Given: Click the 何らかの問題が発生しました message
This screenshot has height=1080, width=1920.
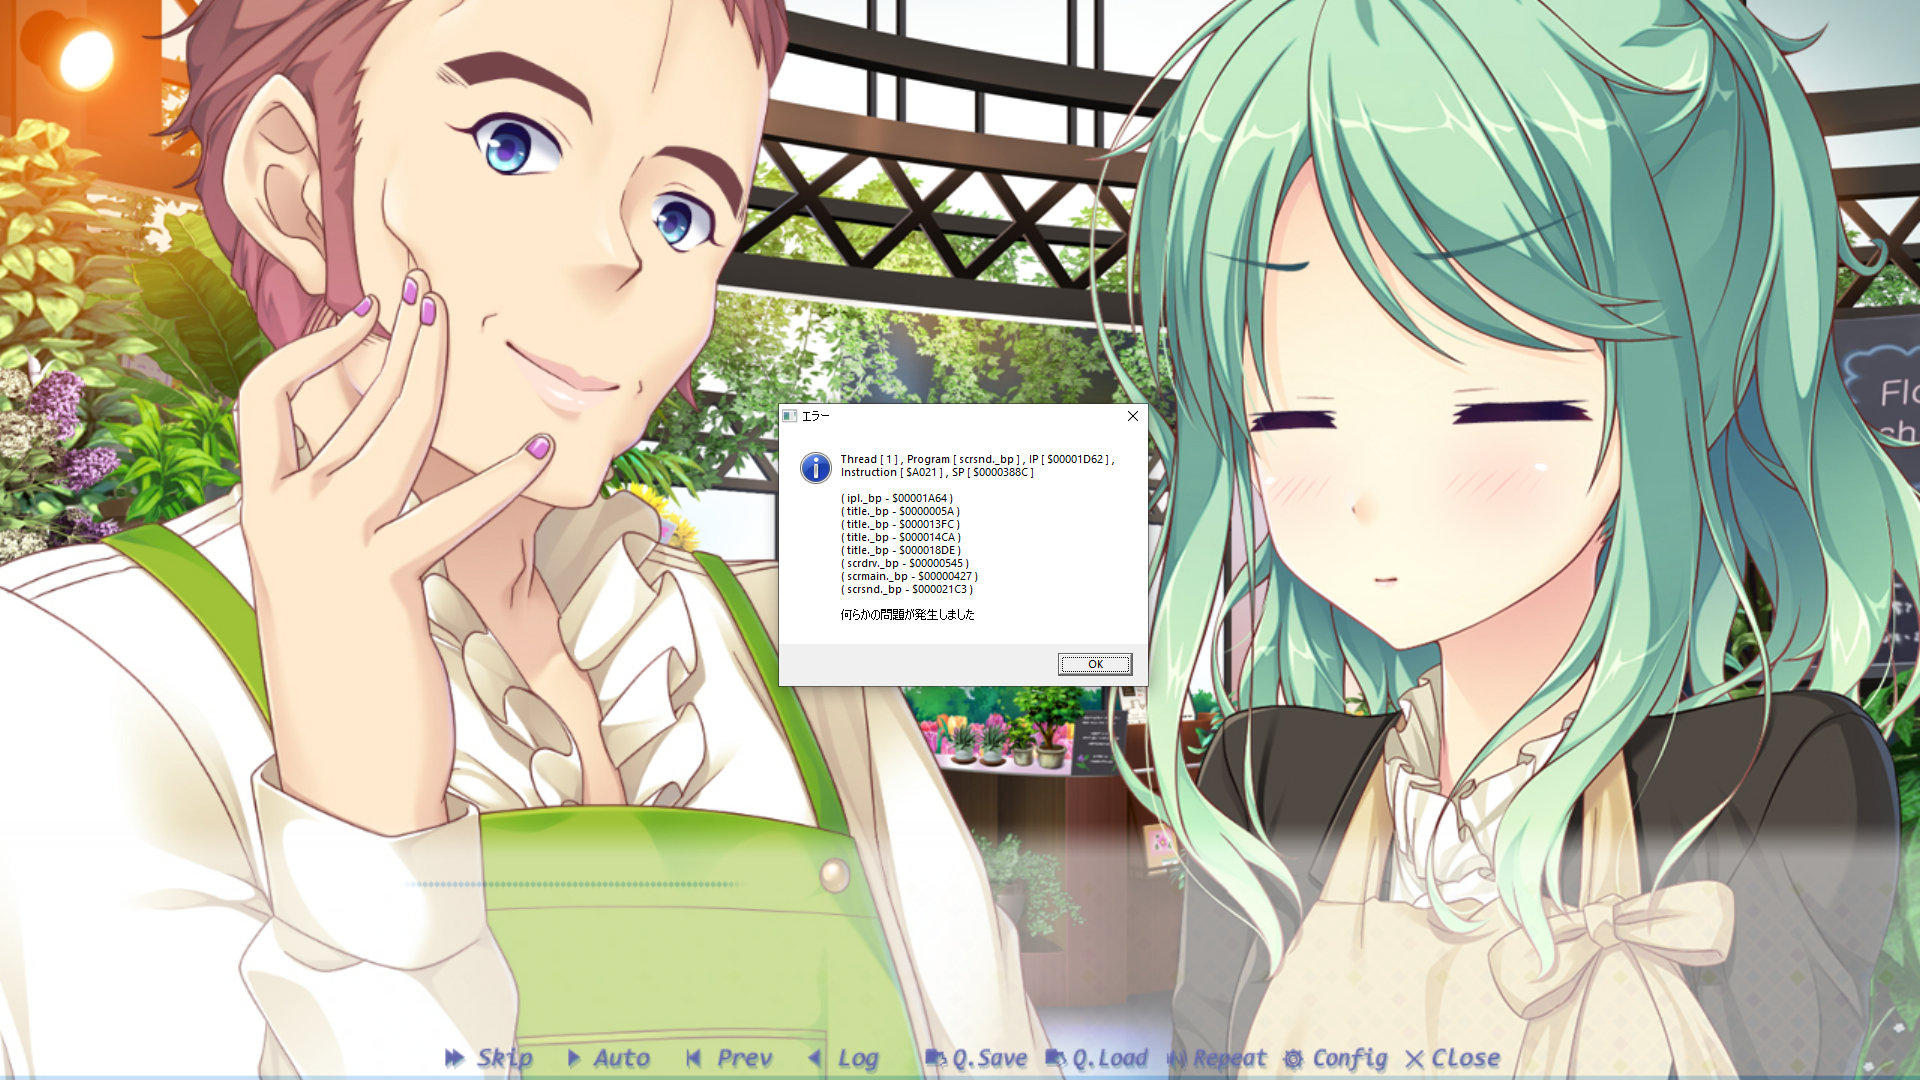Looking at the screenshot, I should [x=907, y=615].
